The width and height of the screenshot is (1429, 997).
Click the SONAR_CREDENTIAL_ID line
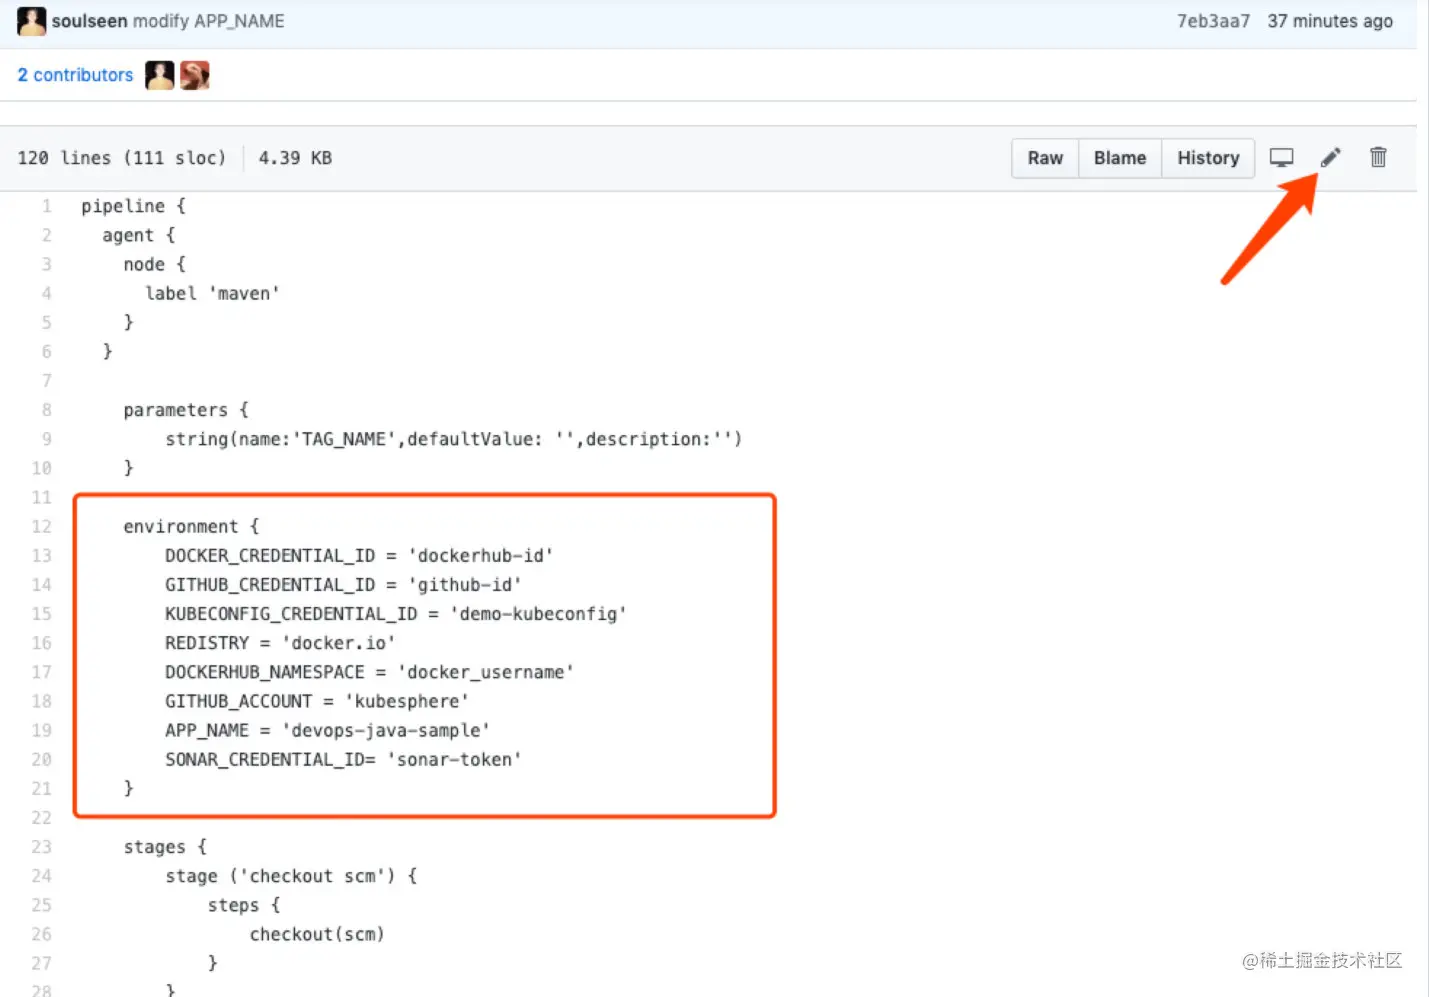tap(343, 759)
